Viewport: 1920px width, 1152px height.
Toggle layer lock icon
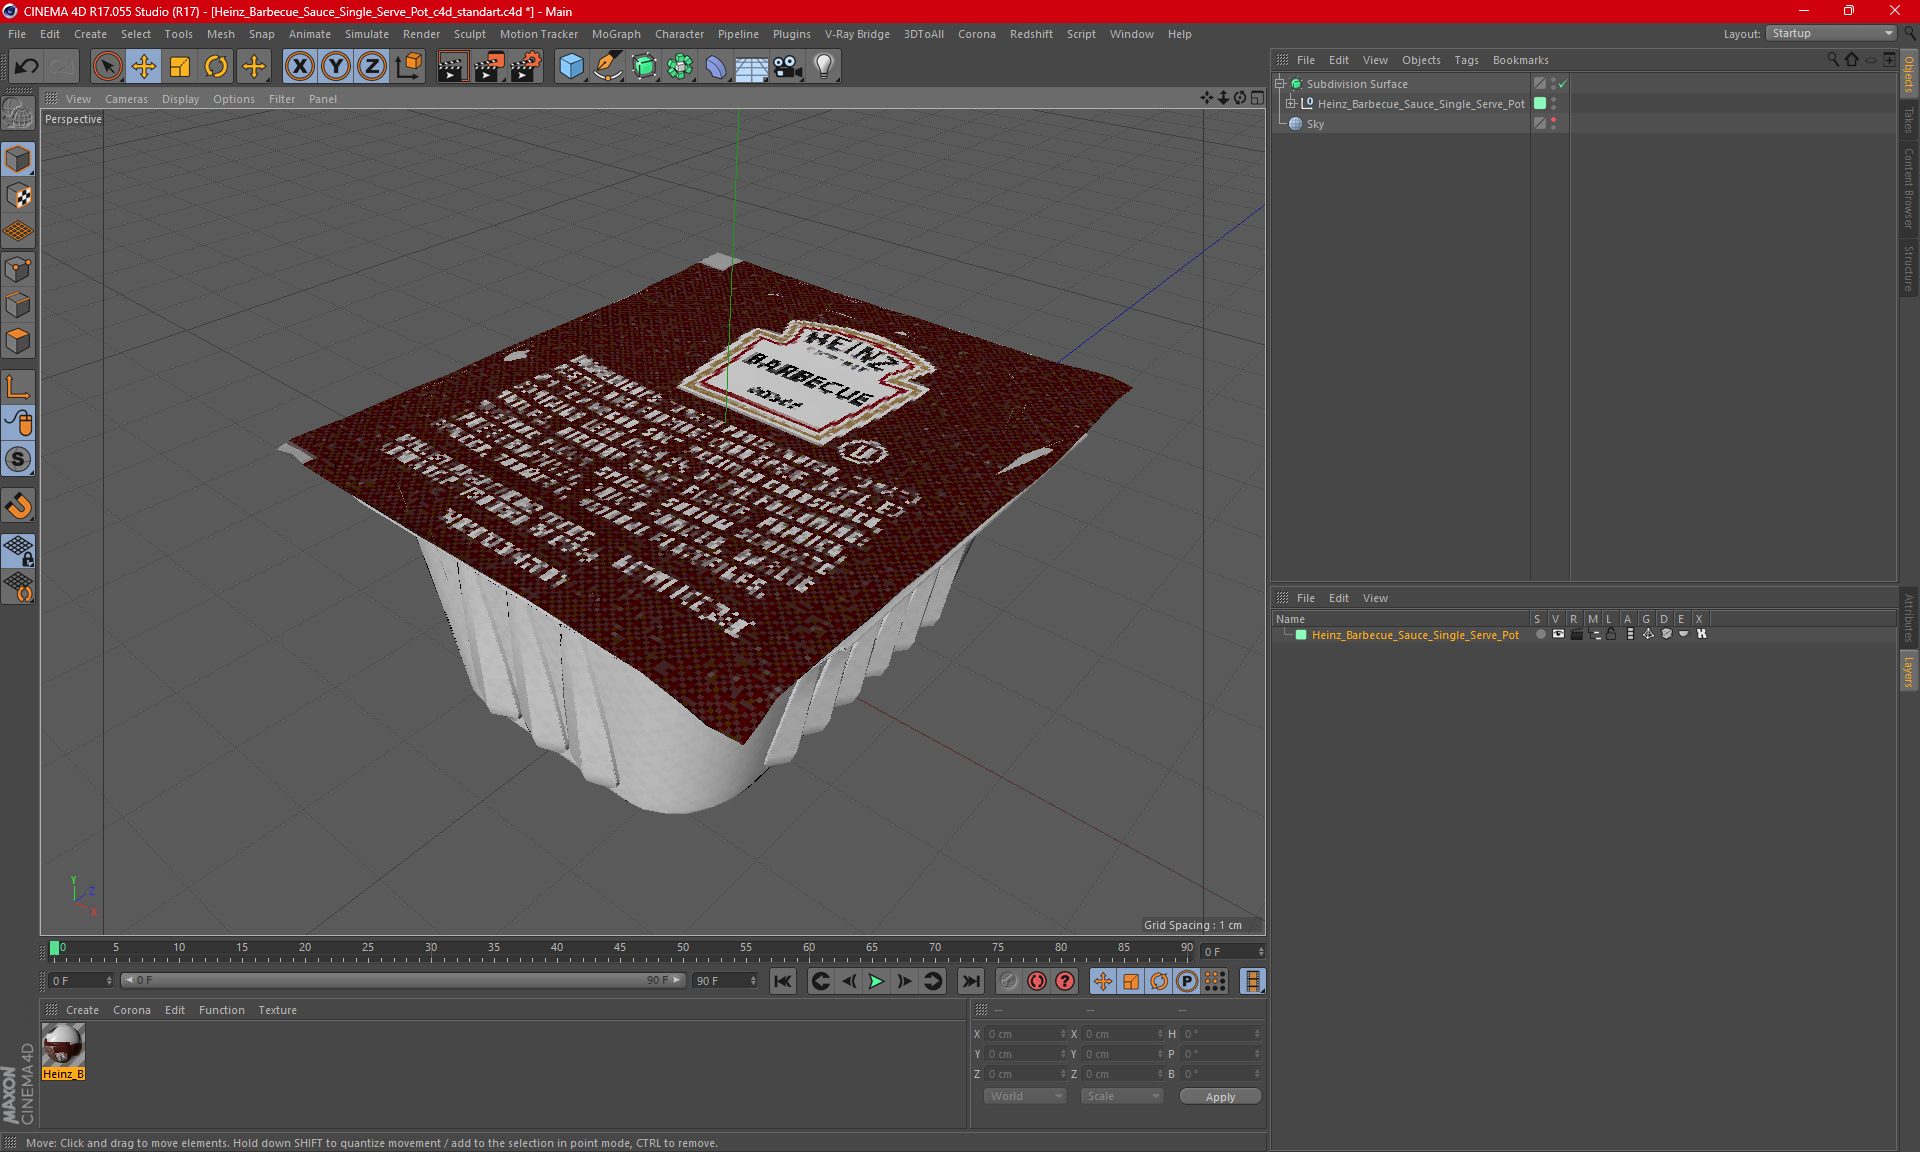[1611, 634]
